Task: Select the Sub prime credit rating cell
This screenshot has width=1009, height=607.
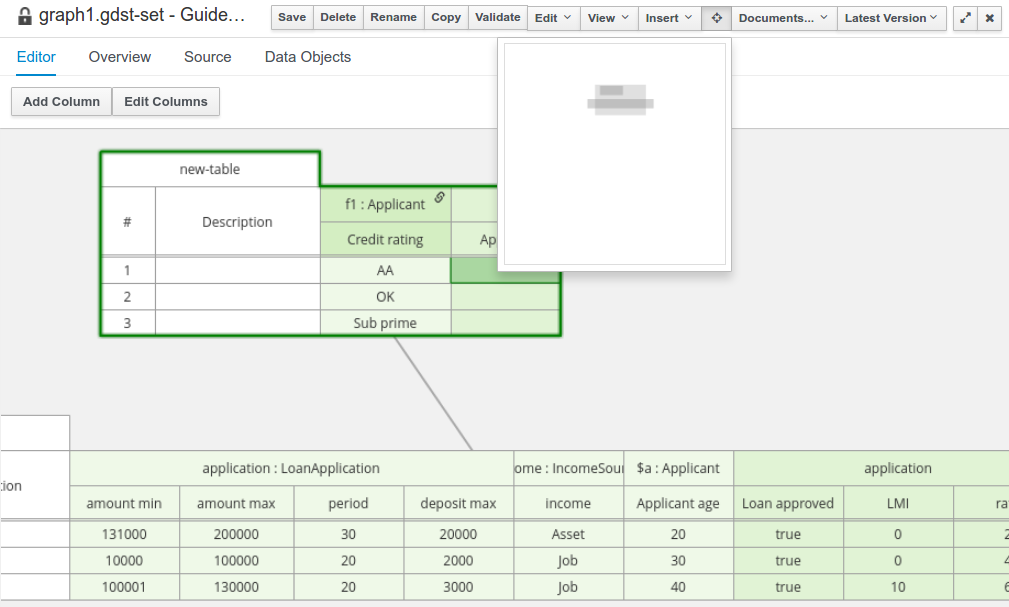Action: 385,323
